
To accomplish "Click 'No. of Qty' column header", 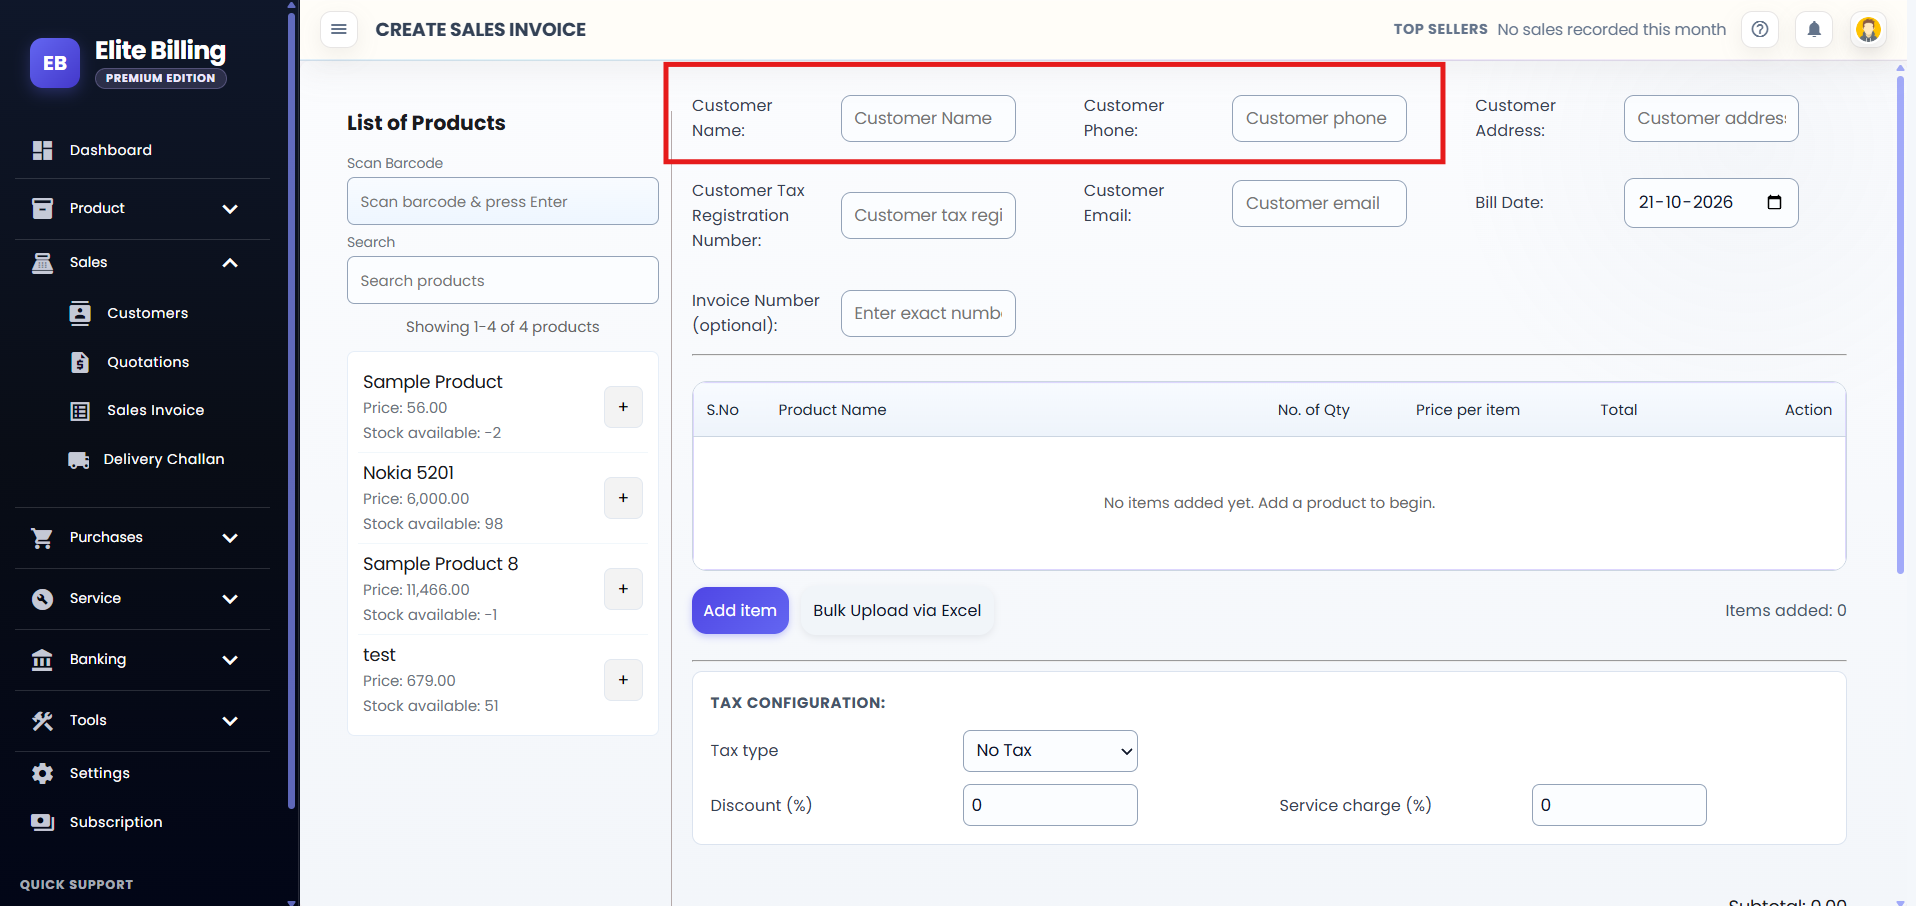I will click(1313, 410).
